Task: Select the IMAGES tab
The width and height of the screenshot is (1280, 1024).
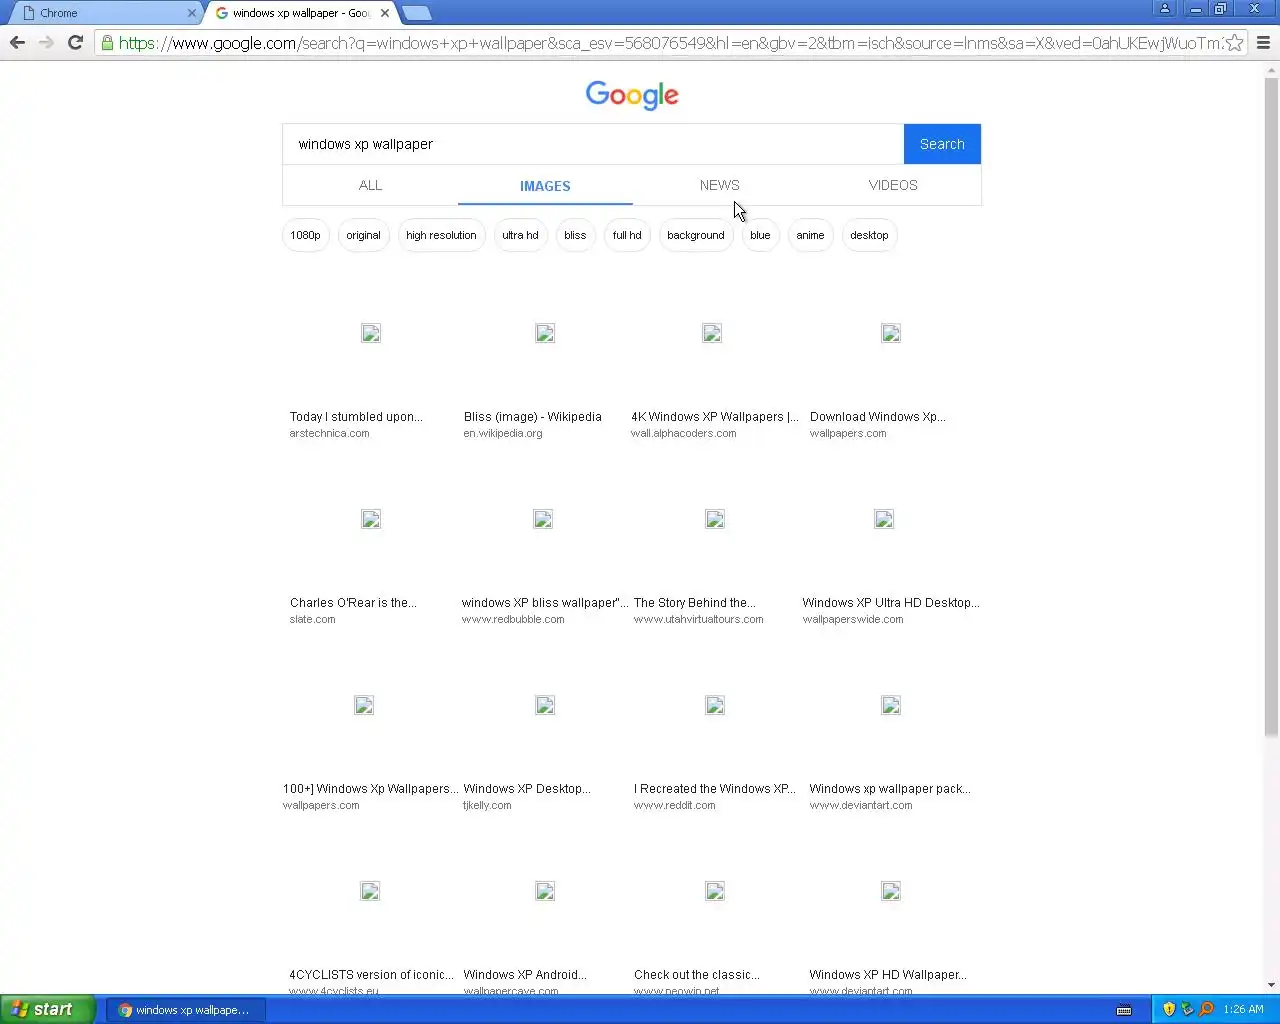Action: (545, 186)
